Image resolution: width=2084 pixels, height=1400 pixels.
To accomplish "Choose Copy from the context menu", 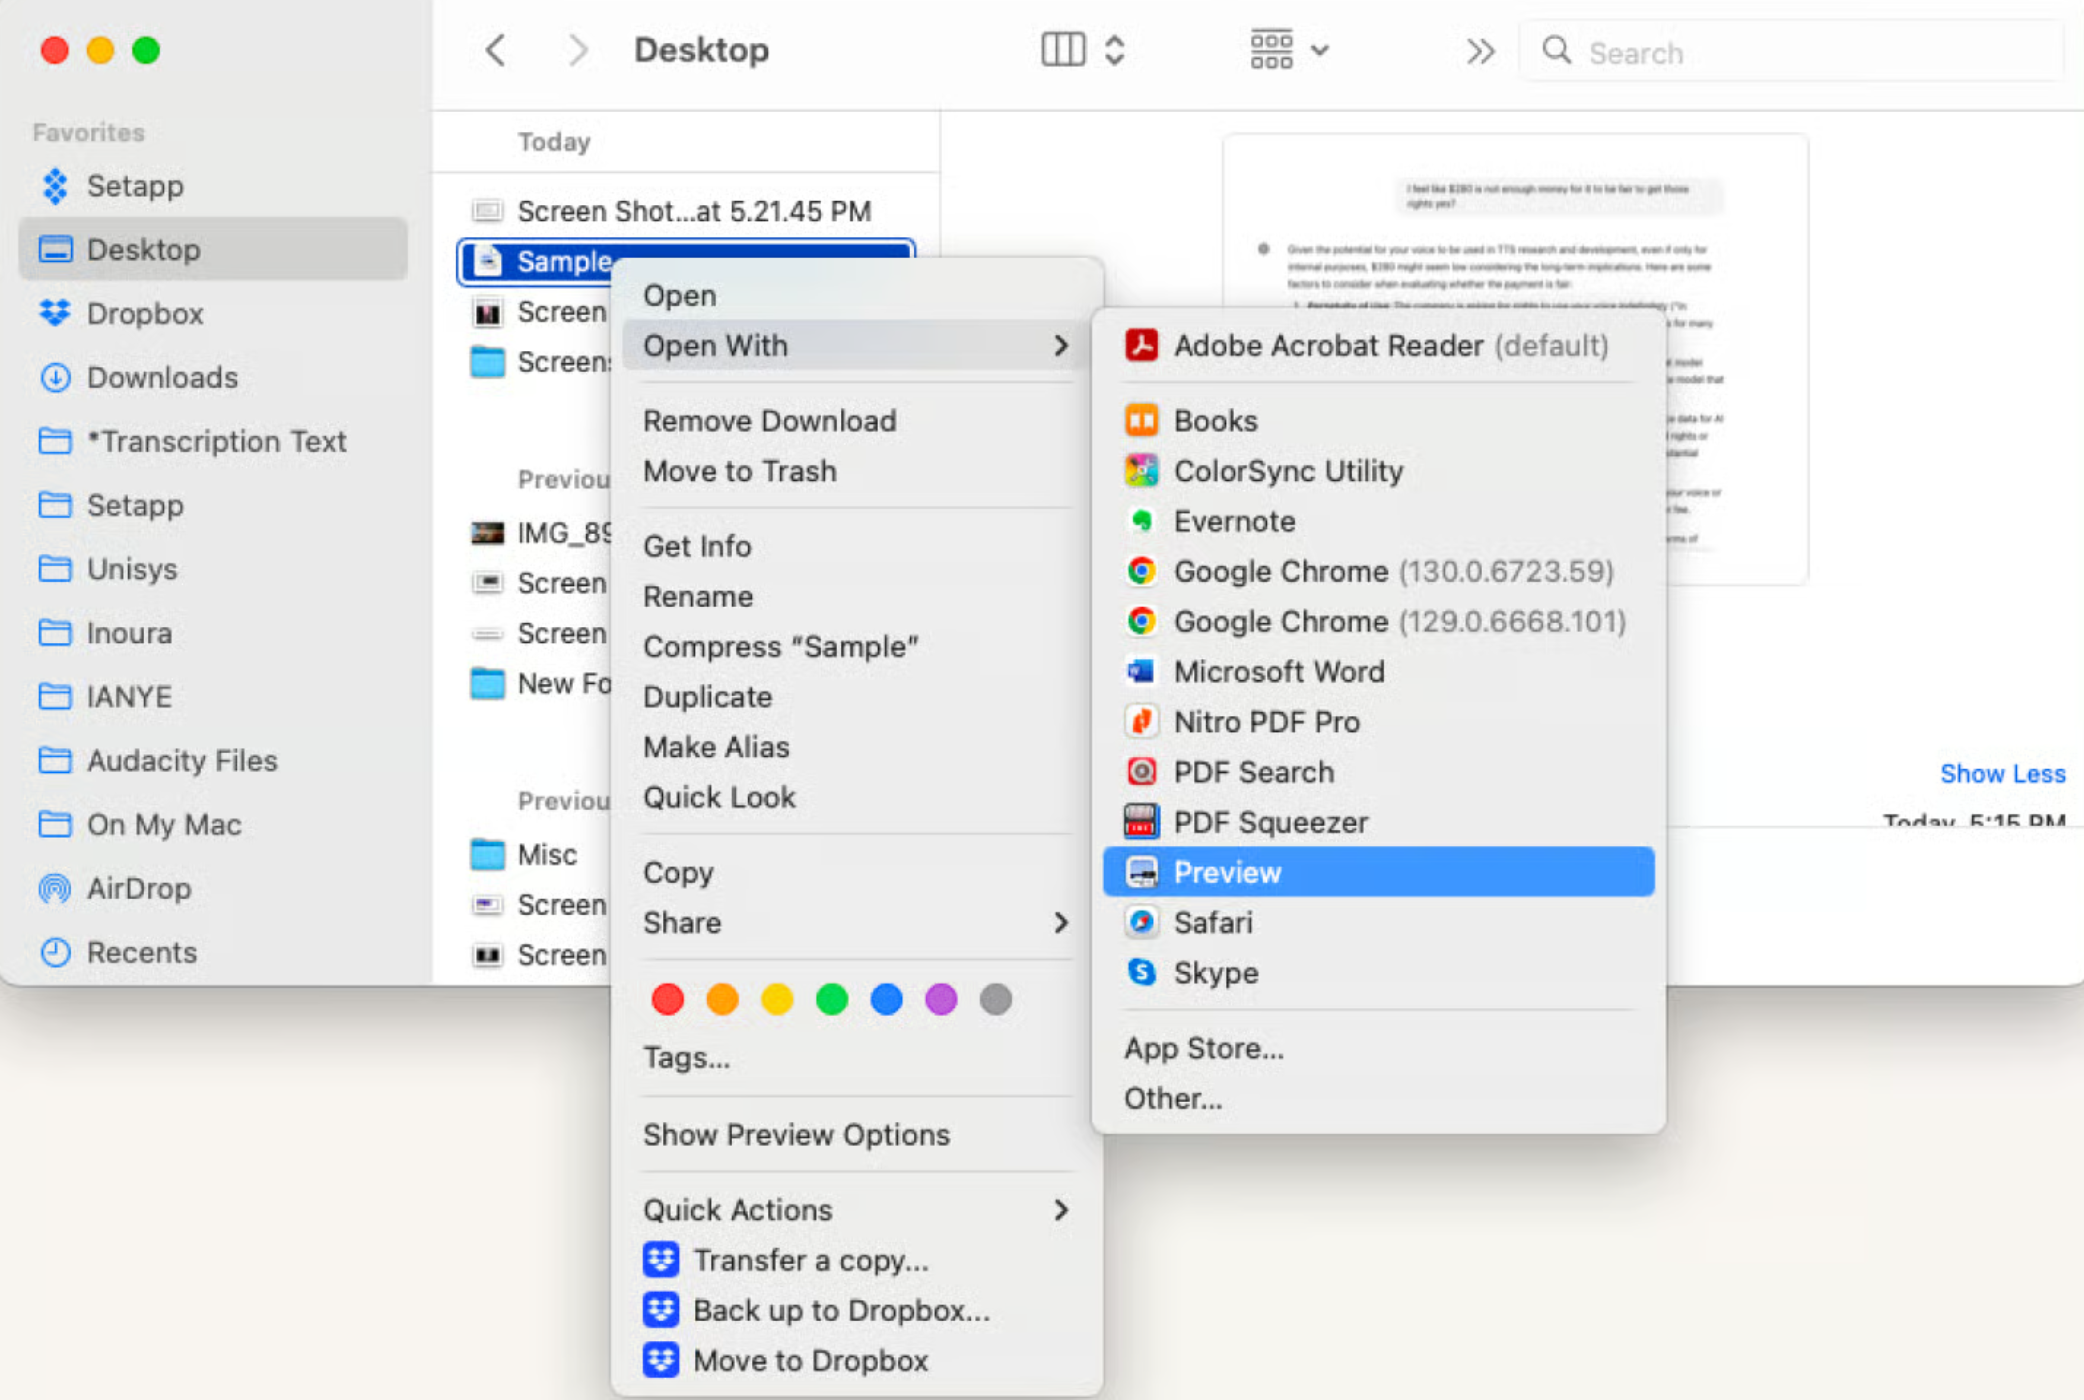I will click(x=856, y=872).
